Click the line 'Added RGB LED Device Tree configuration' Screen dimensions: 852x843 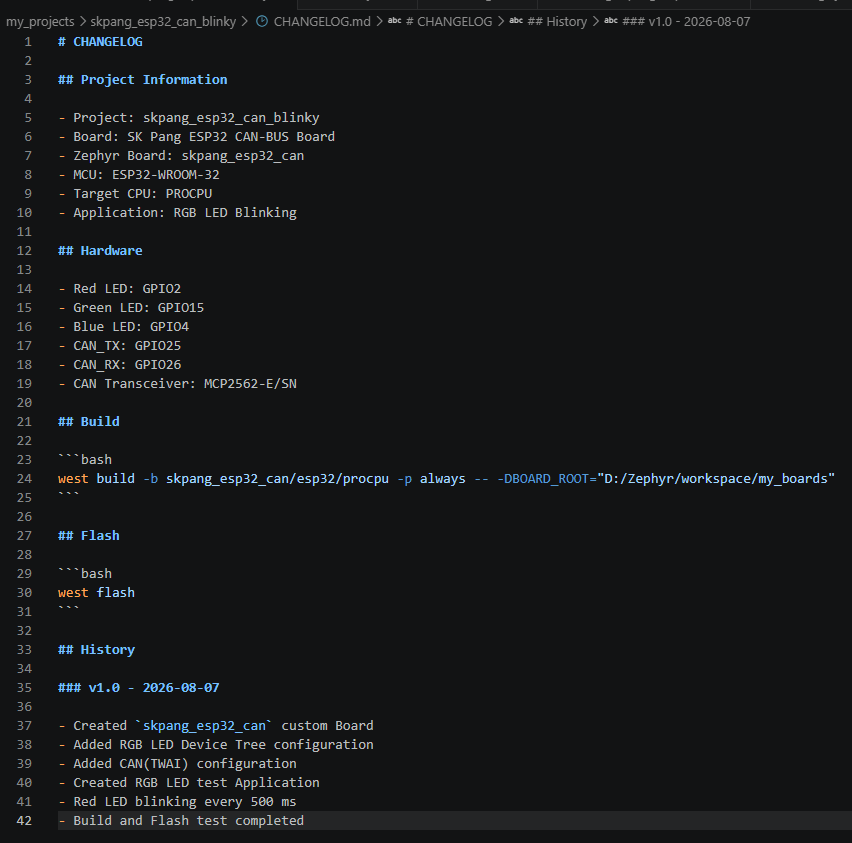point(216,745)
